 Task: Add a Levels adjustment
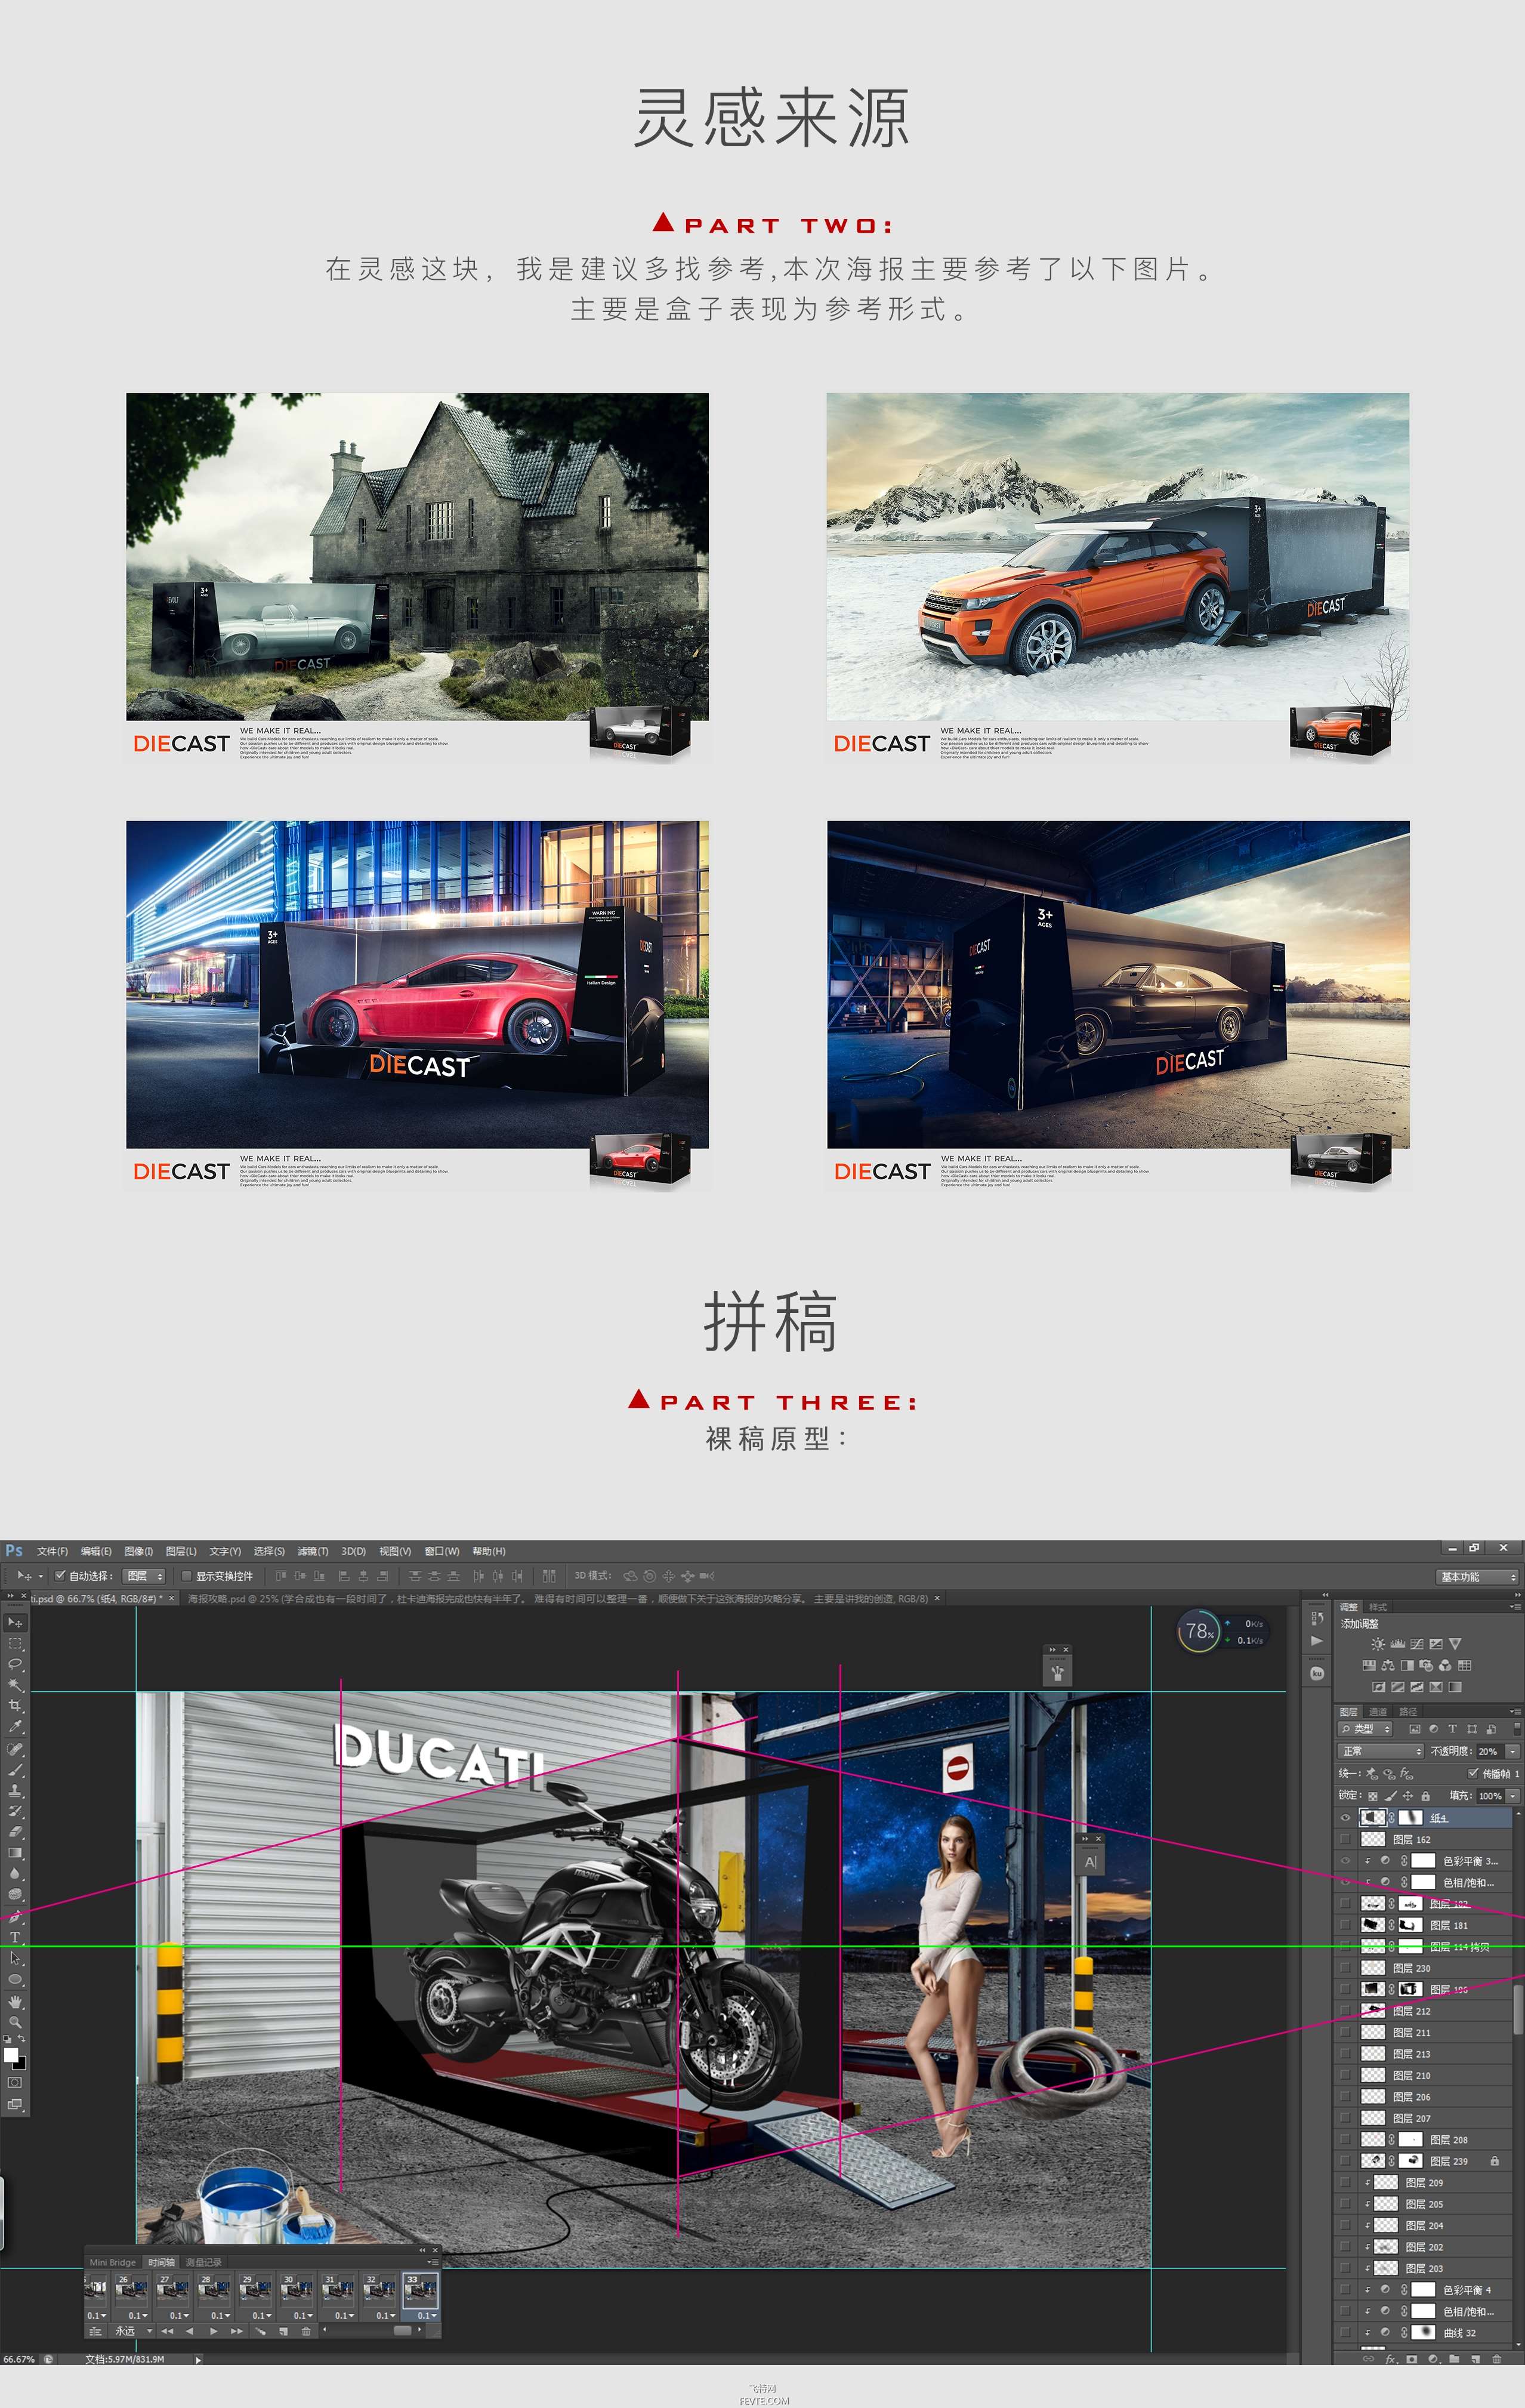click(x=1398, y=1644)
